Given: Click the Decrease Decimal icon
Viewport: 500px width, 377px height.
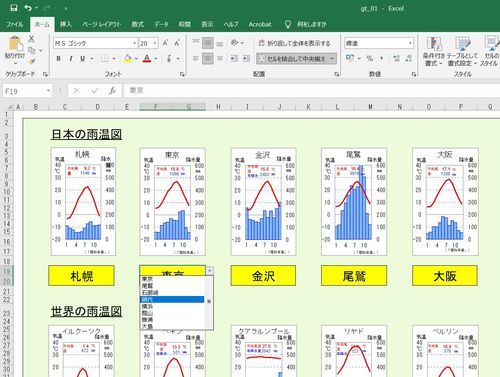Looking at the screenshot, I should point(408,58).
